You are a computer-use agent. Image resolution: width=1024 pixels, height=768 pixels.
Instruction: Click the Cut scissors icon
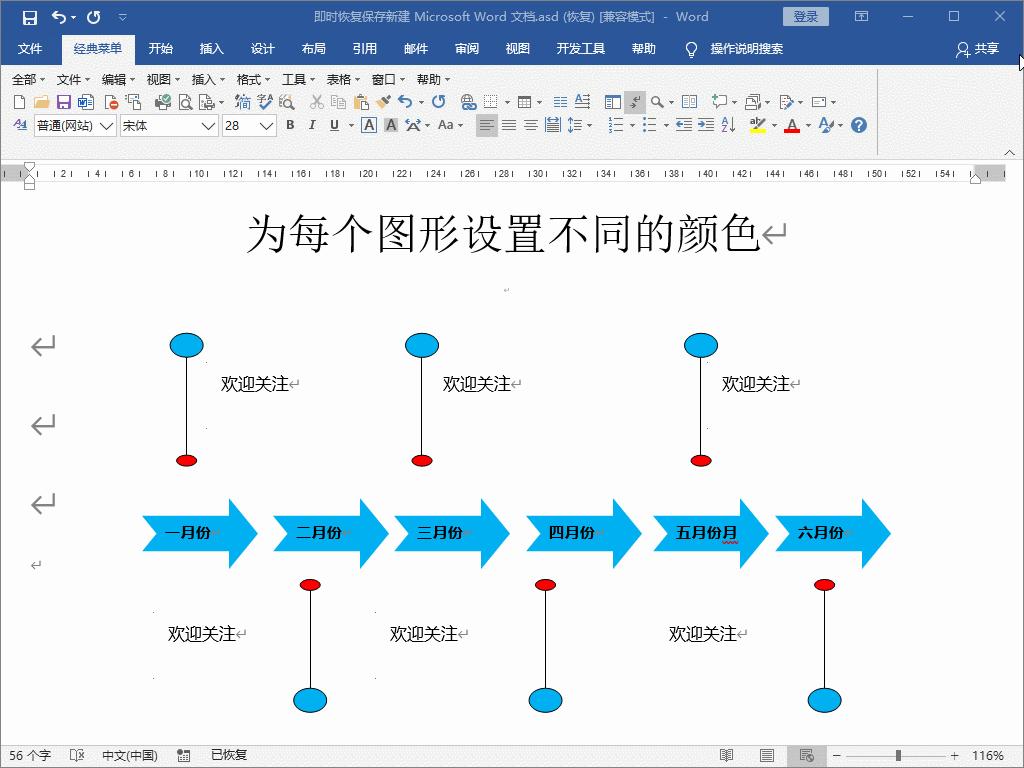[x=317, y=101]
